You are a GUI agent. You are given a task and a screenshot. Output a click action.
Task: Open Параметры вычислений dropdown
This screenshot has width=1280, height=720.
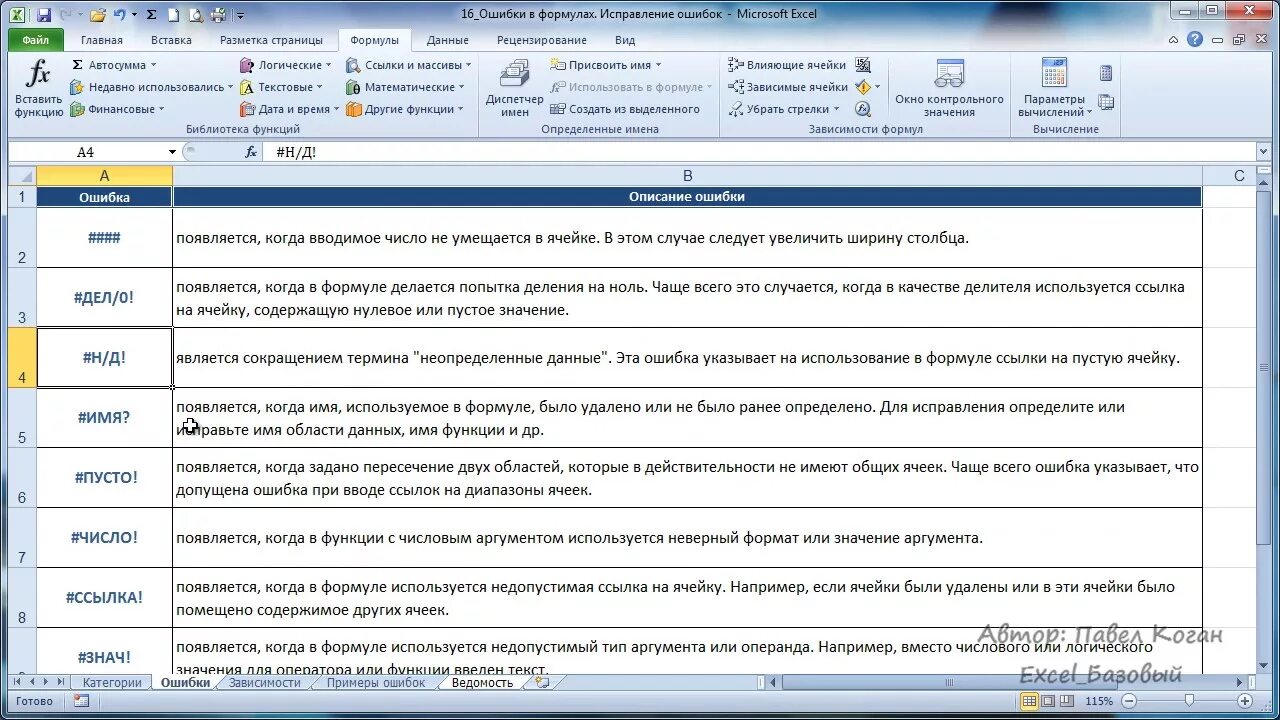(x=1054, y=88)
